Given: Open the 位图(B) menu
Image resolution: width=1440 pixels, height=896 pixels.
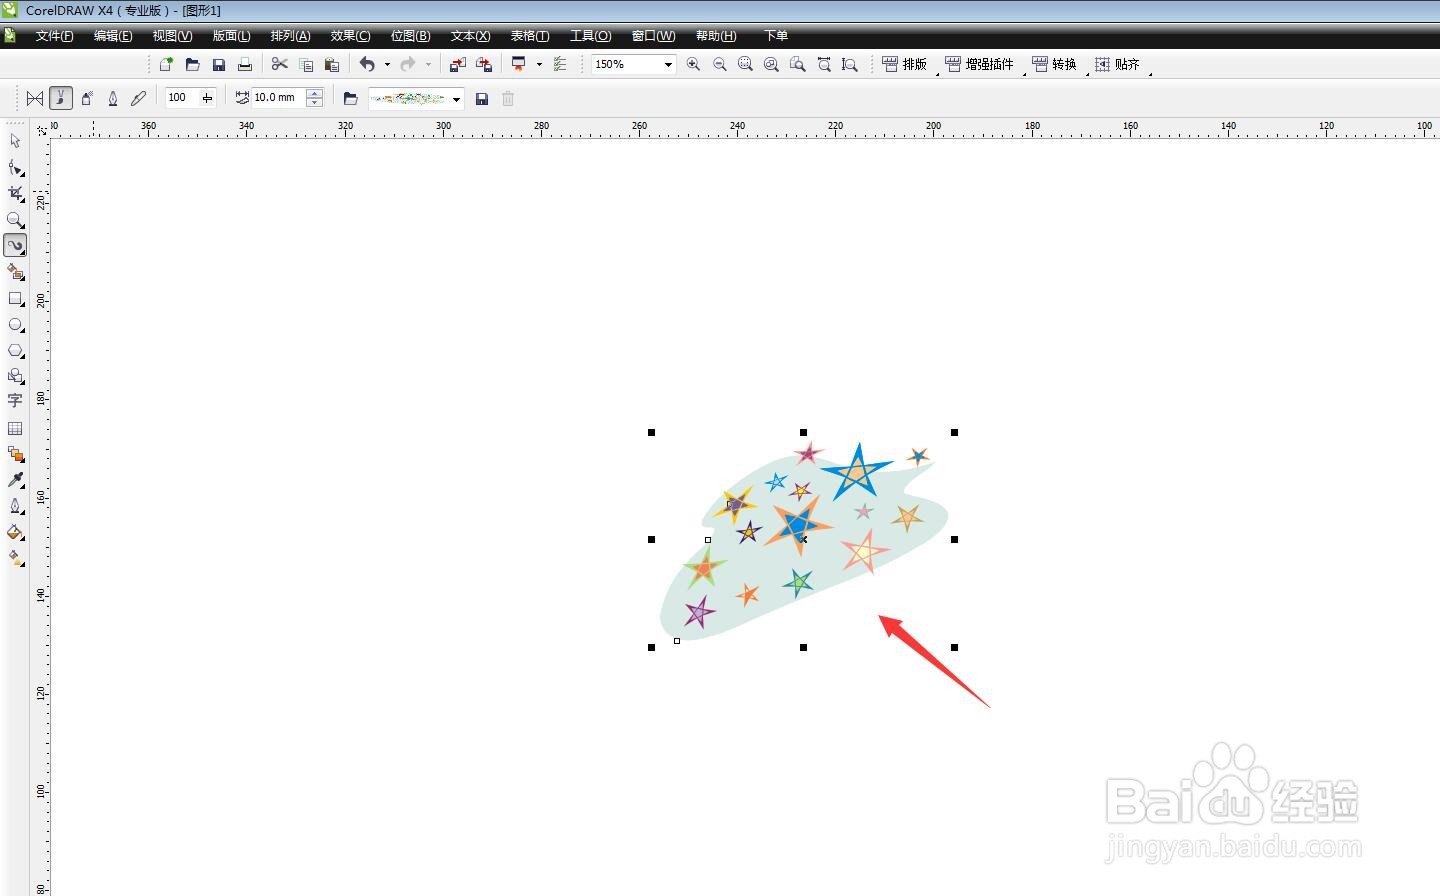Looking at the screenshot, I should [x=410, y=36].
